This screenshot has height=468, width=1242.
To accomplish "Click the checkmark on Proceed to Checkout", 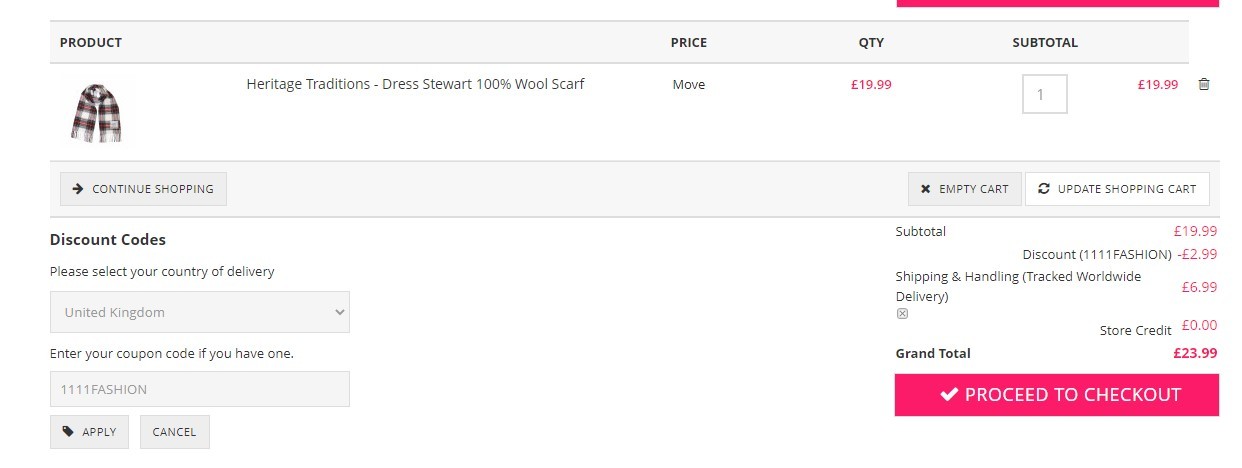I will tap(950, 395).
